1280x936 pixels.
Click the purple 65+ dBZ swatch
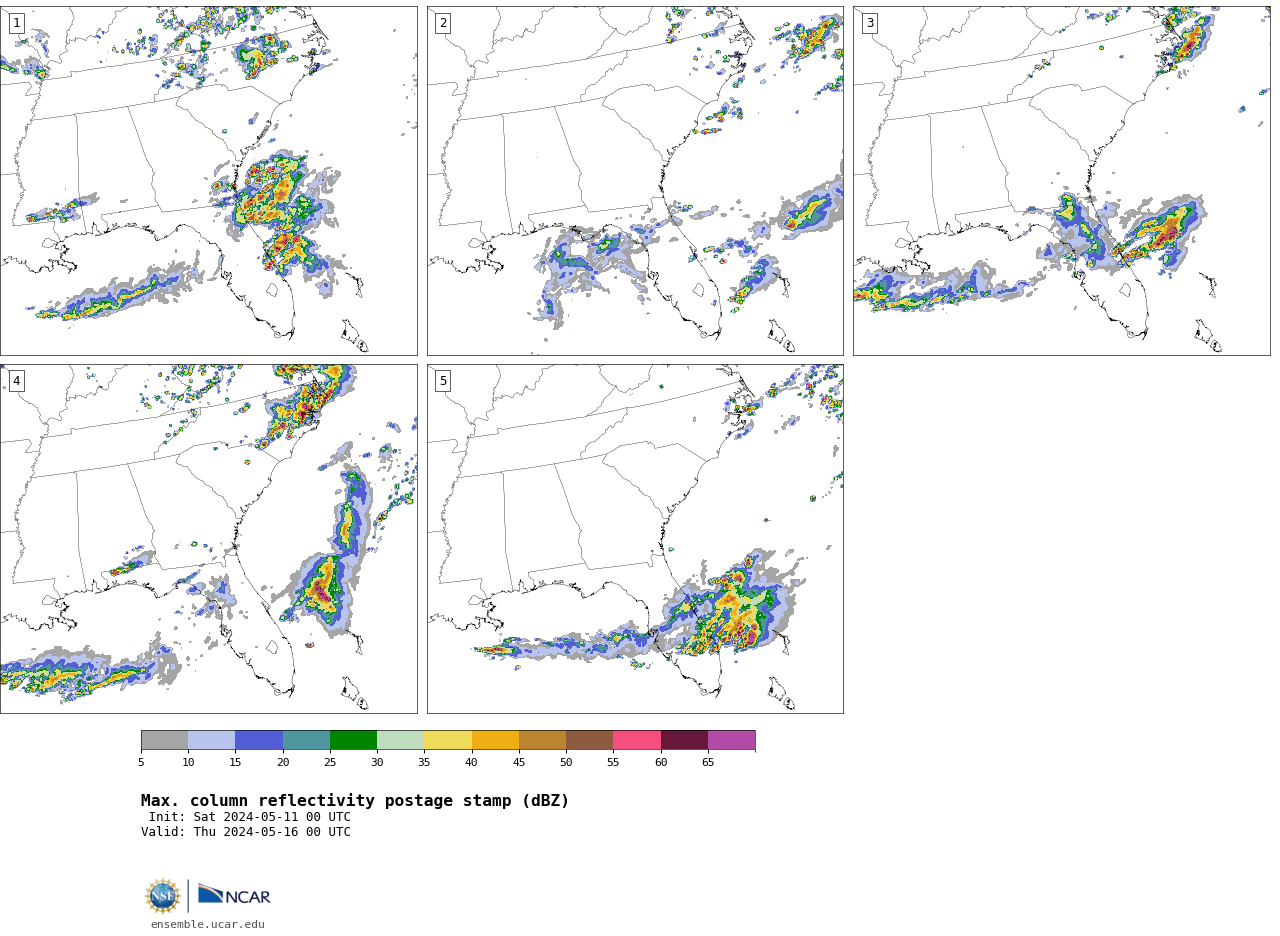click(732, 740)
